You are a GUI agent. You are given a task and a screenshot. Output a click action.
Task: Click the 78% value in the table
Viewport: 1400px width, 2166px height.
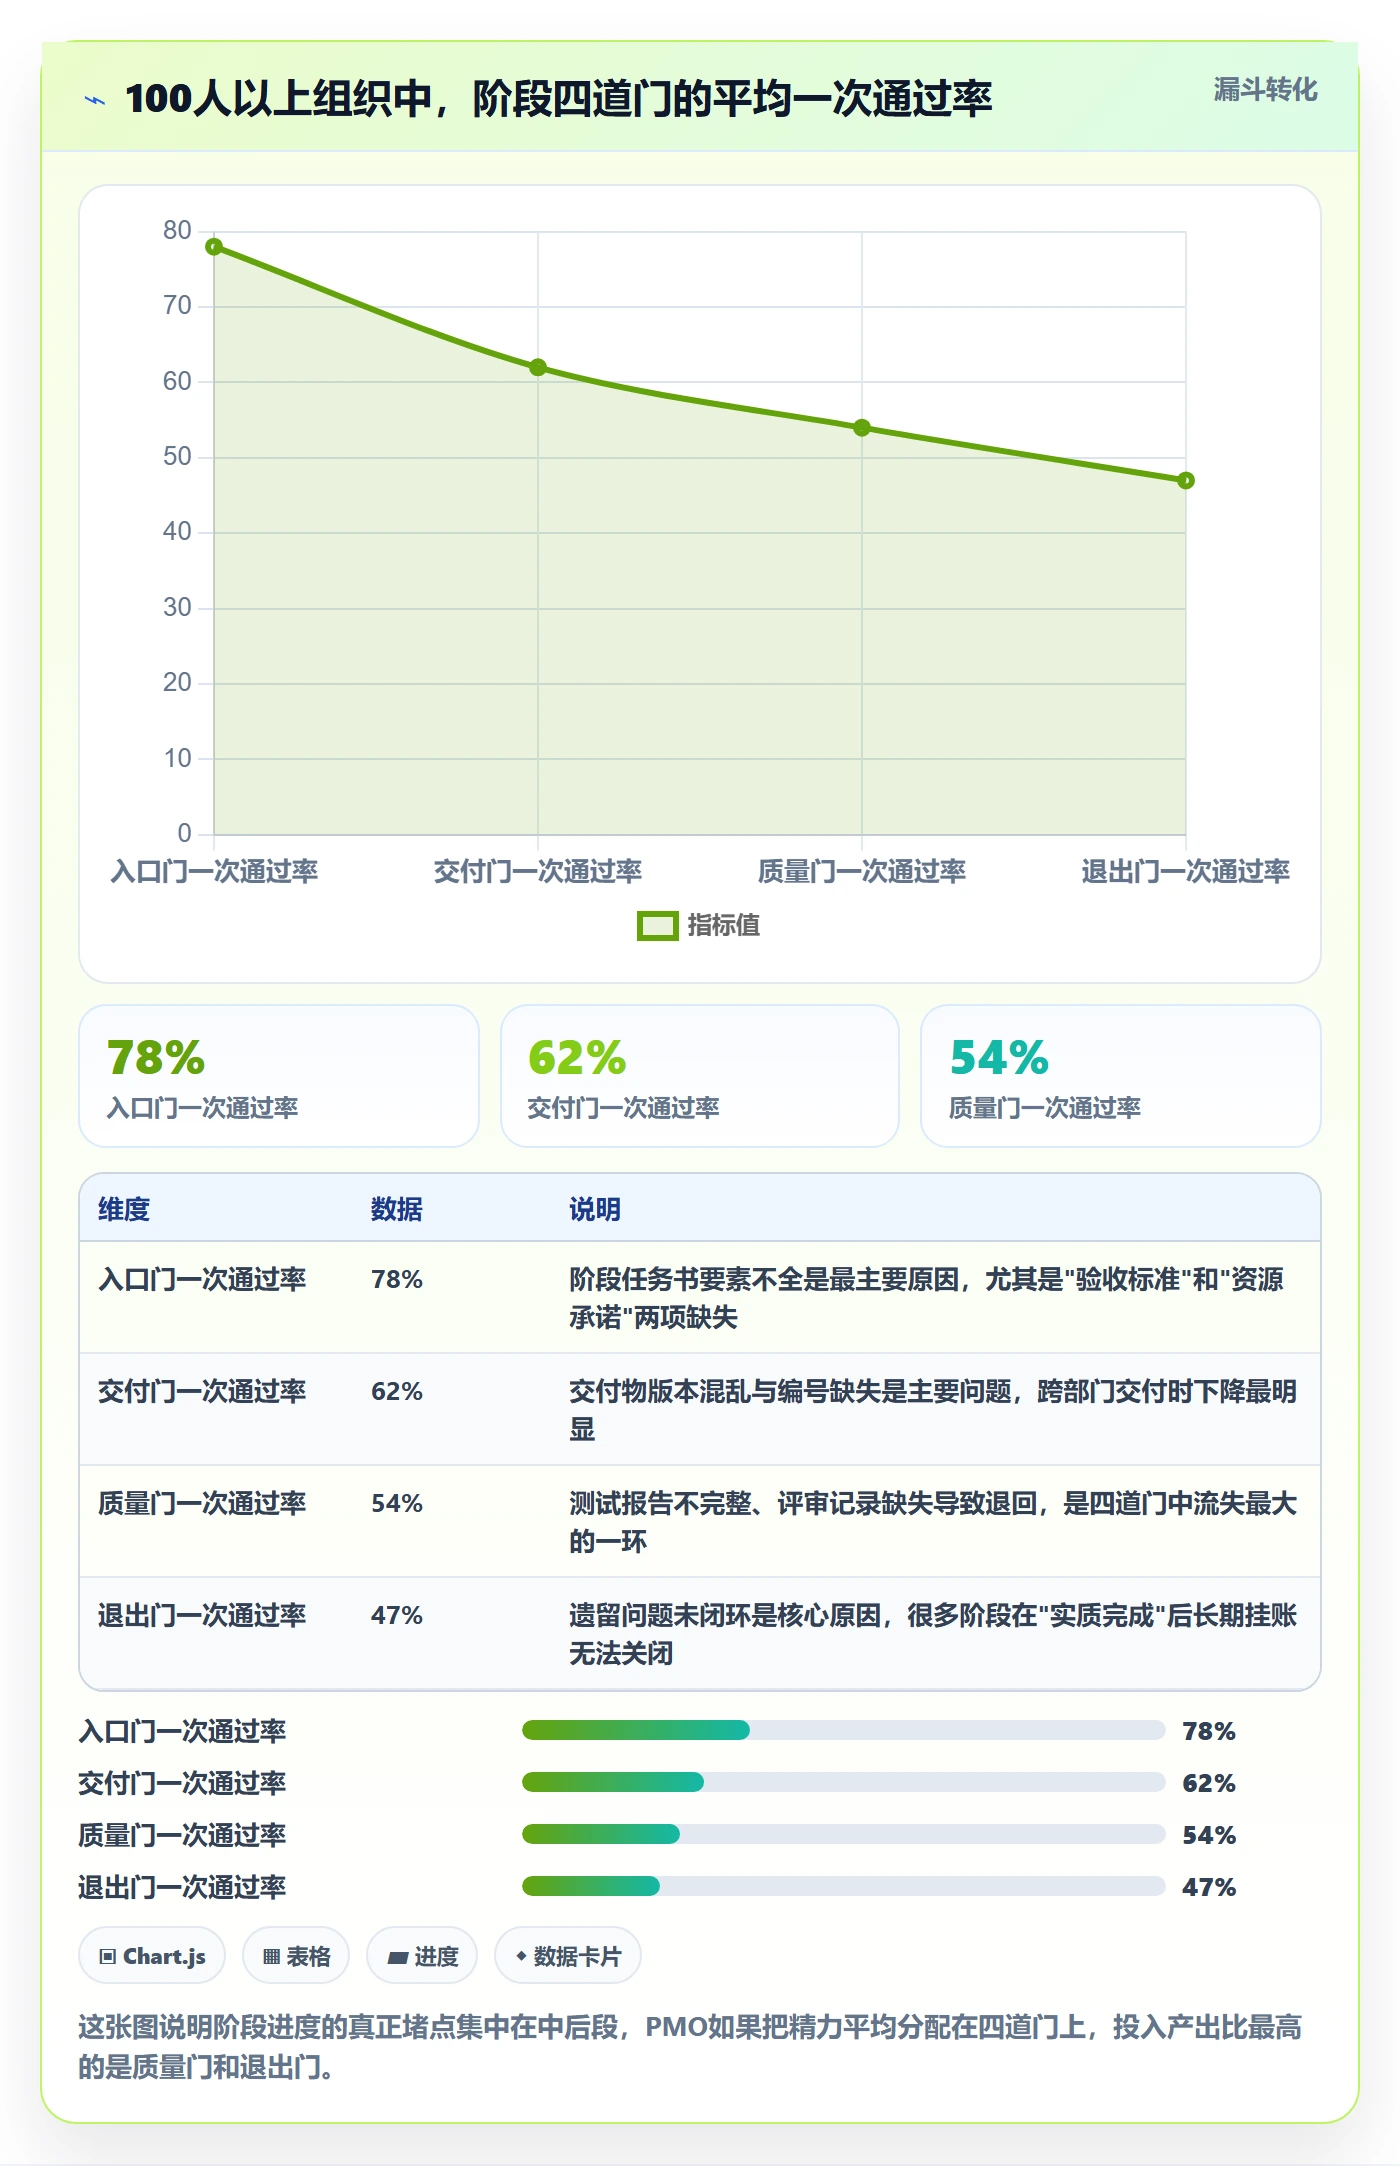397,1280
